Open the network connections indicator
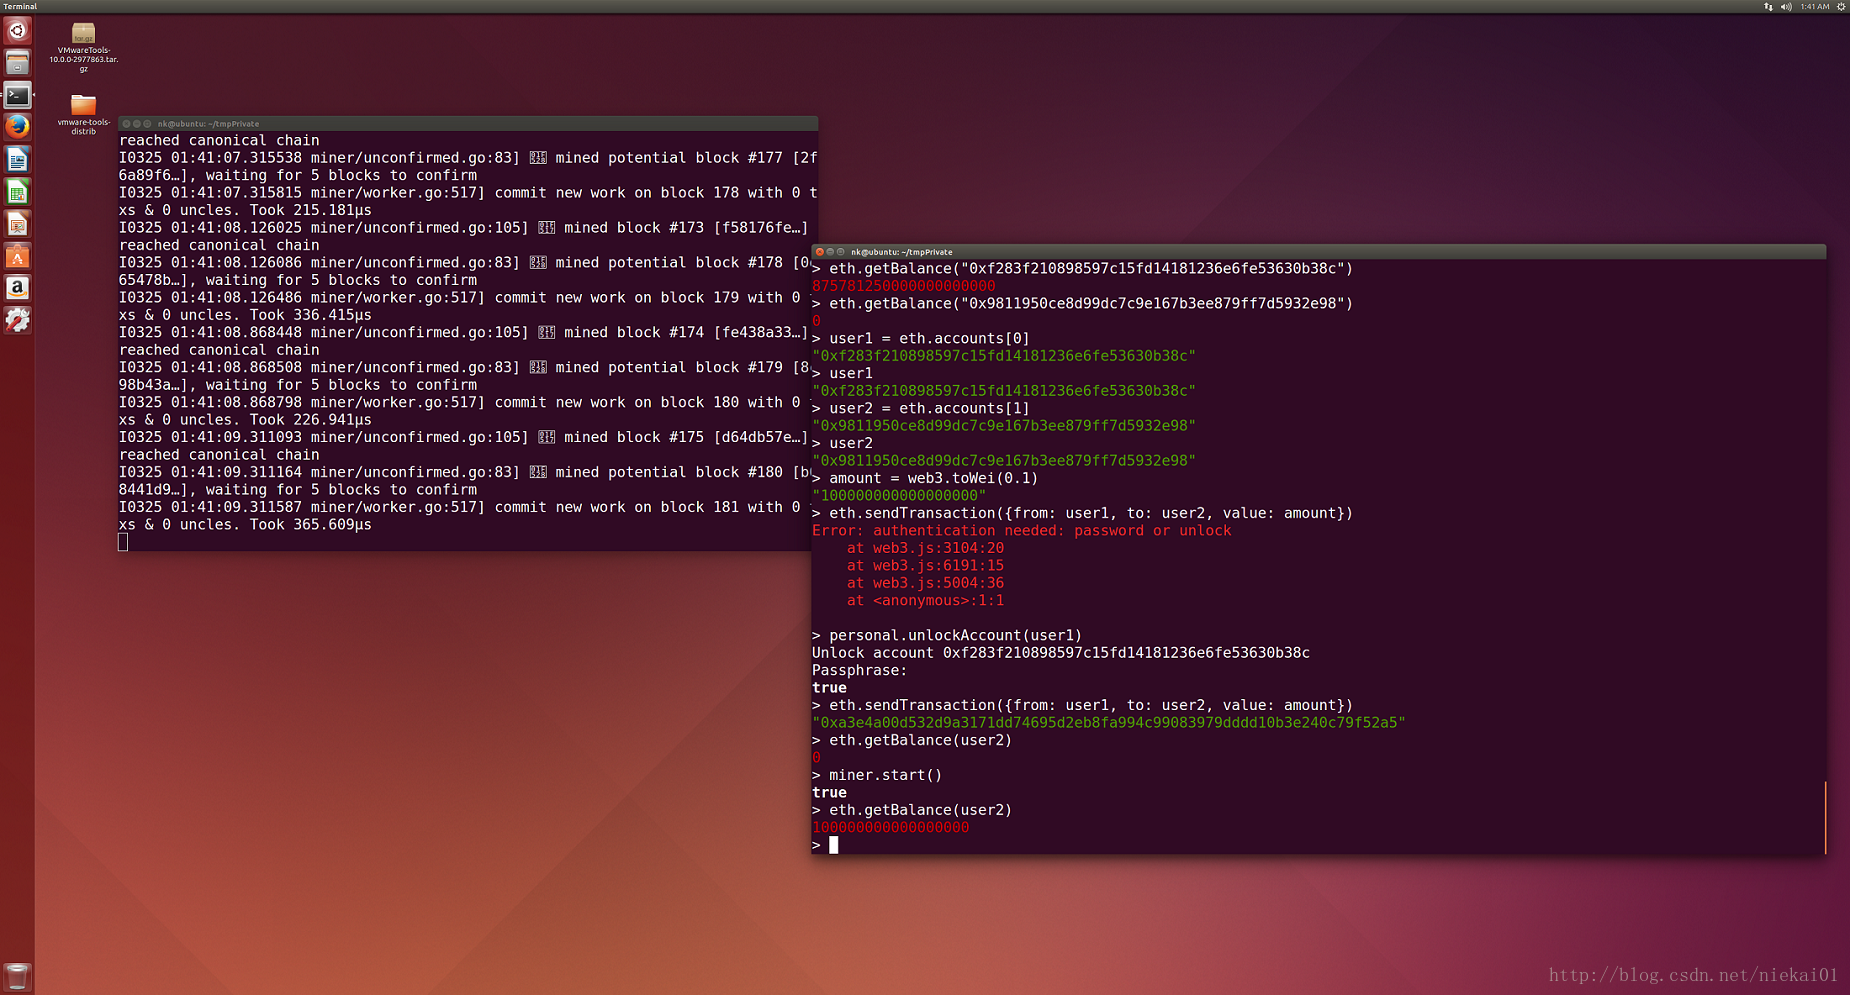Screen dimensions: 1850x995 pos(1768,7)
